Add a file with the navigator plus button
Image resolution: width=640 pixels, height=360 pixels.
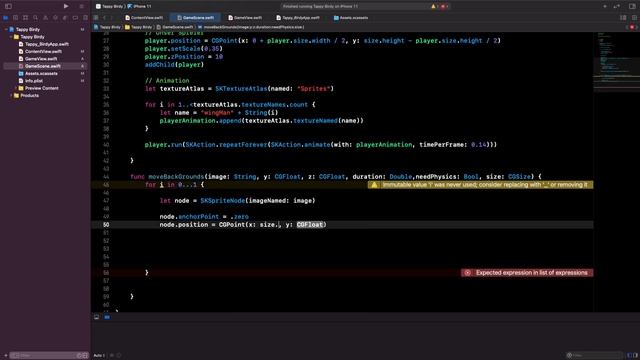(x=5, y=356)
